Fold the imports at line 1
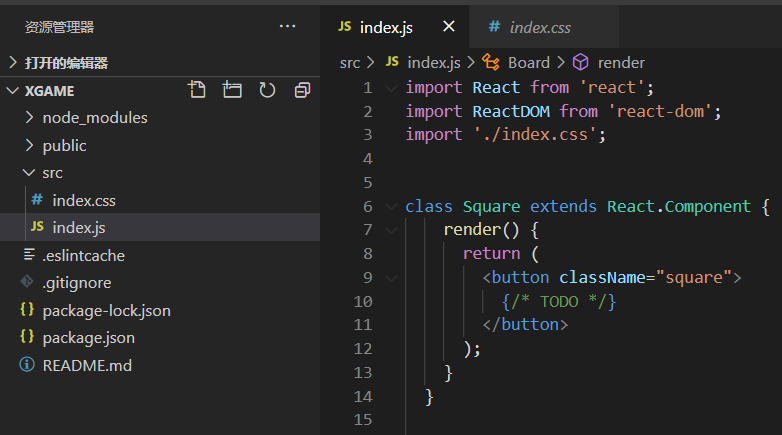The image size is (782, 435). [391, 88]
